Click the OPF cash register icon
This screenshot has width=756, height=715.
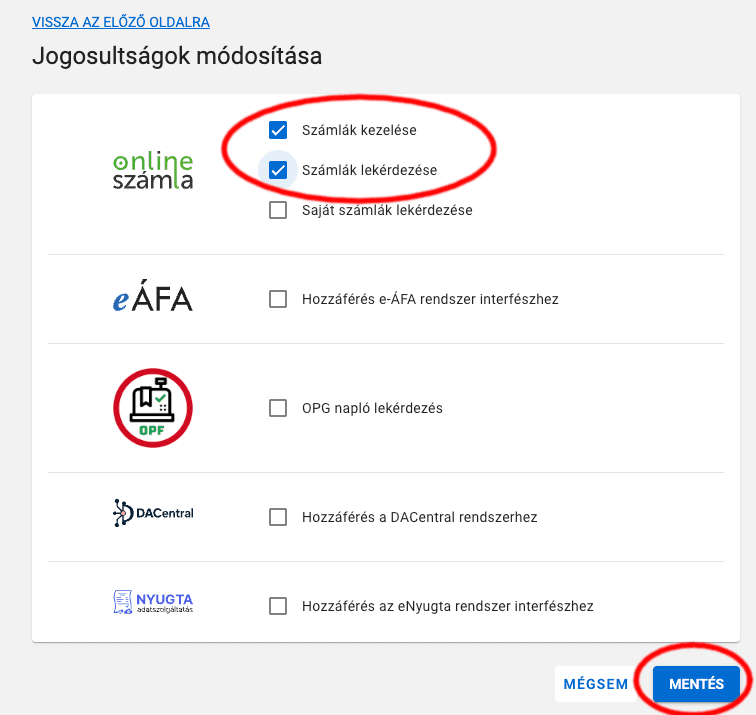pos(153,408)
